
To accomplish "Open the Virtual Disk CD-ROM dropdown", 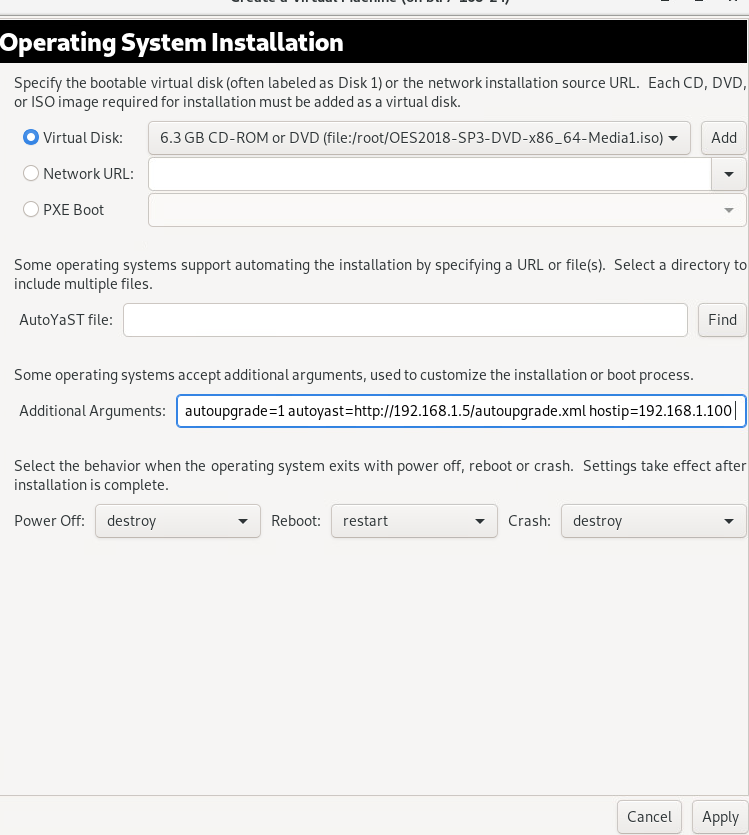I will 418,138.
